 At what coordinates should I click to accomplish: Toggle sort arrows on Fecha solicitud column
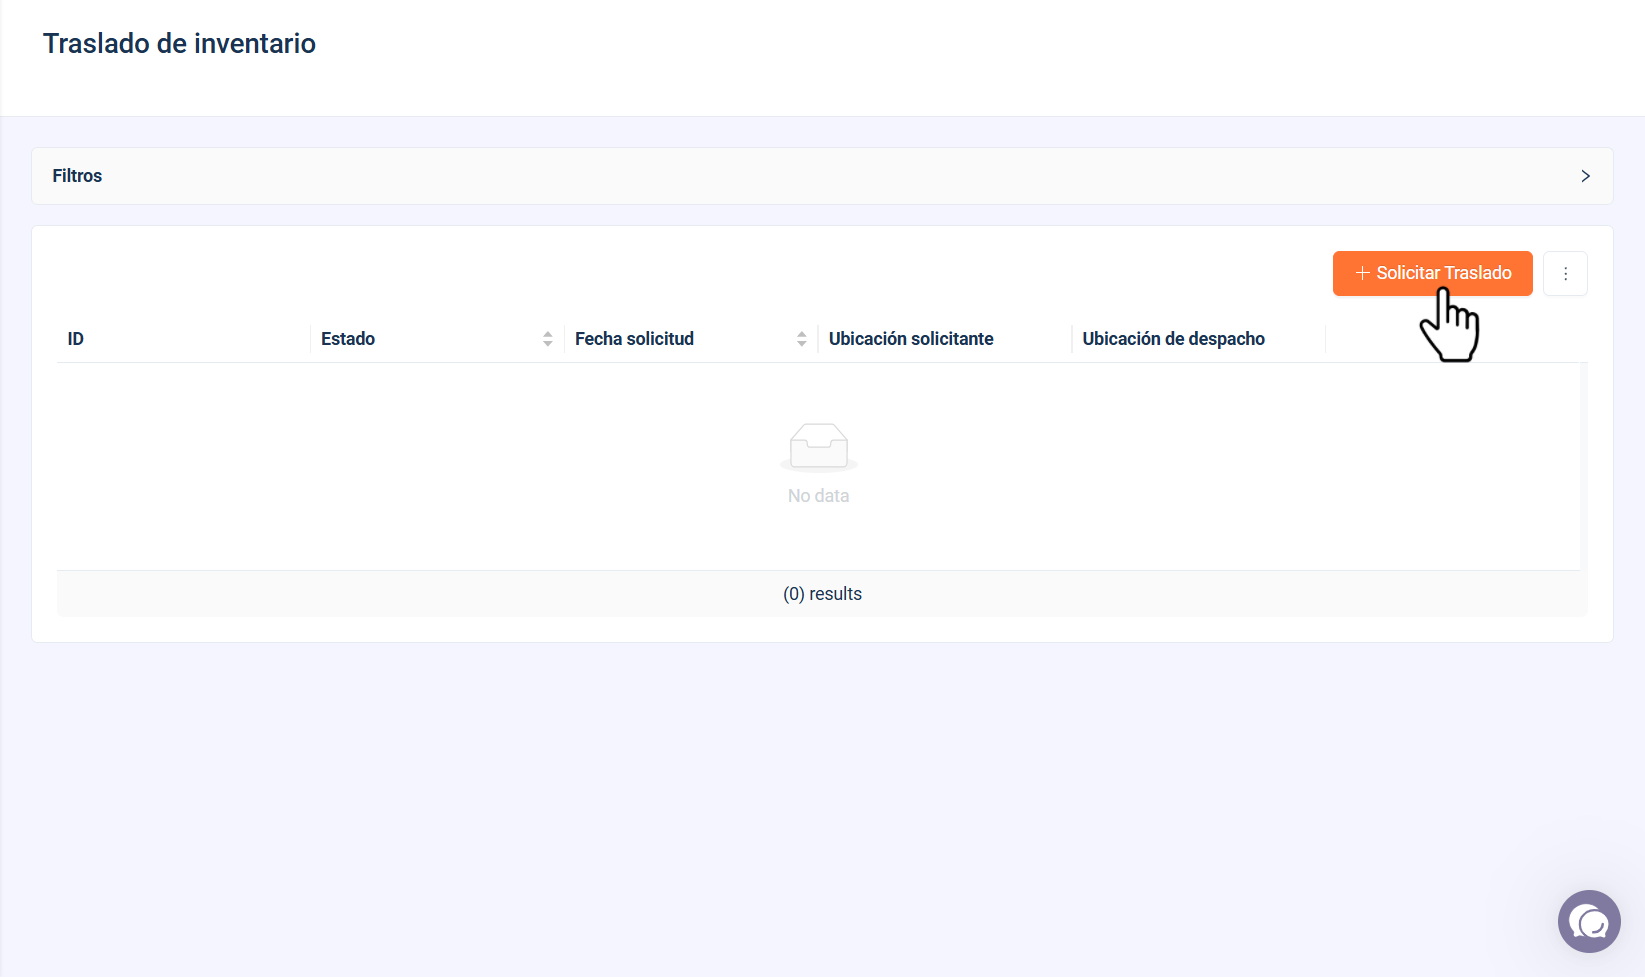(802, 339)
